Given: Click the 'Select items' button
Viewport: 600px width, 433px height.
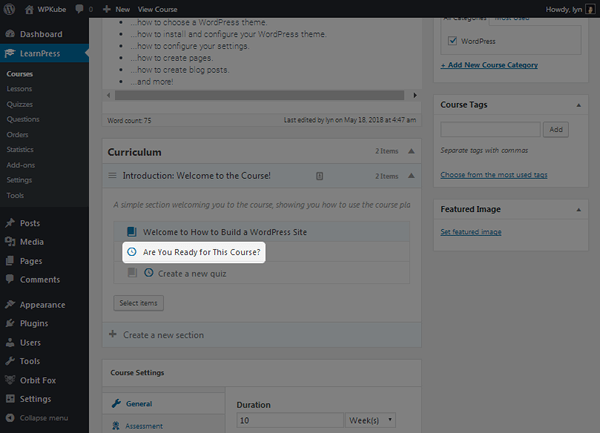Looking at the screenshot, I should [139, 302].
